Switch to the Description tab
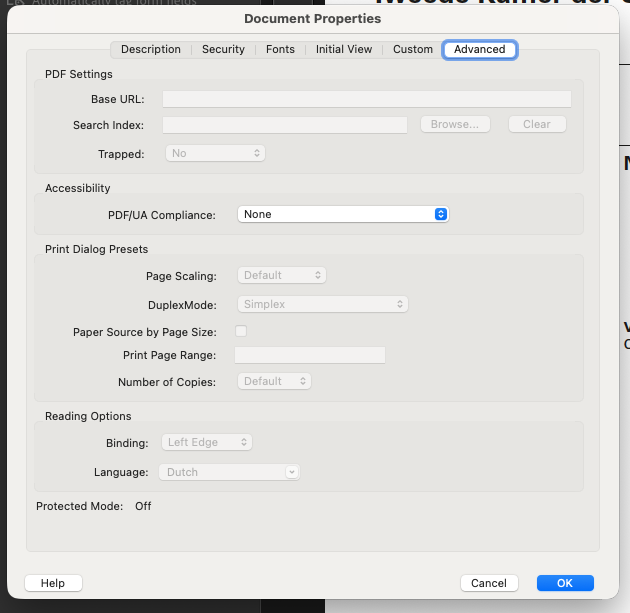 151,49
